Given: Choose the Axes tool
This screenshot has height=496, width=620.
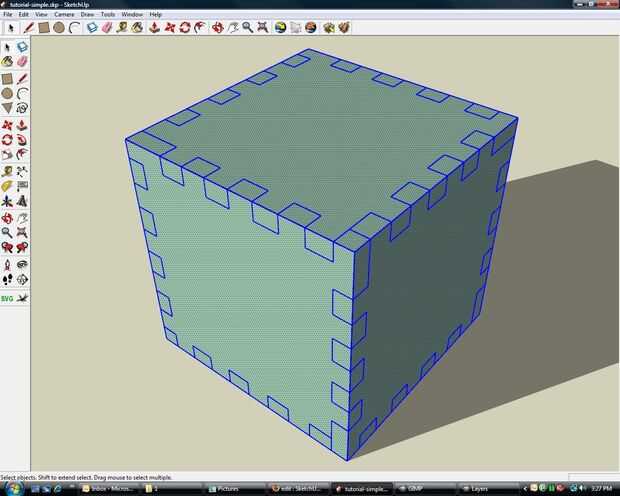Looking at the screenshot, I should (7, 202).
